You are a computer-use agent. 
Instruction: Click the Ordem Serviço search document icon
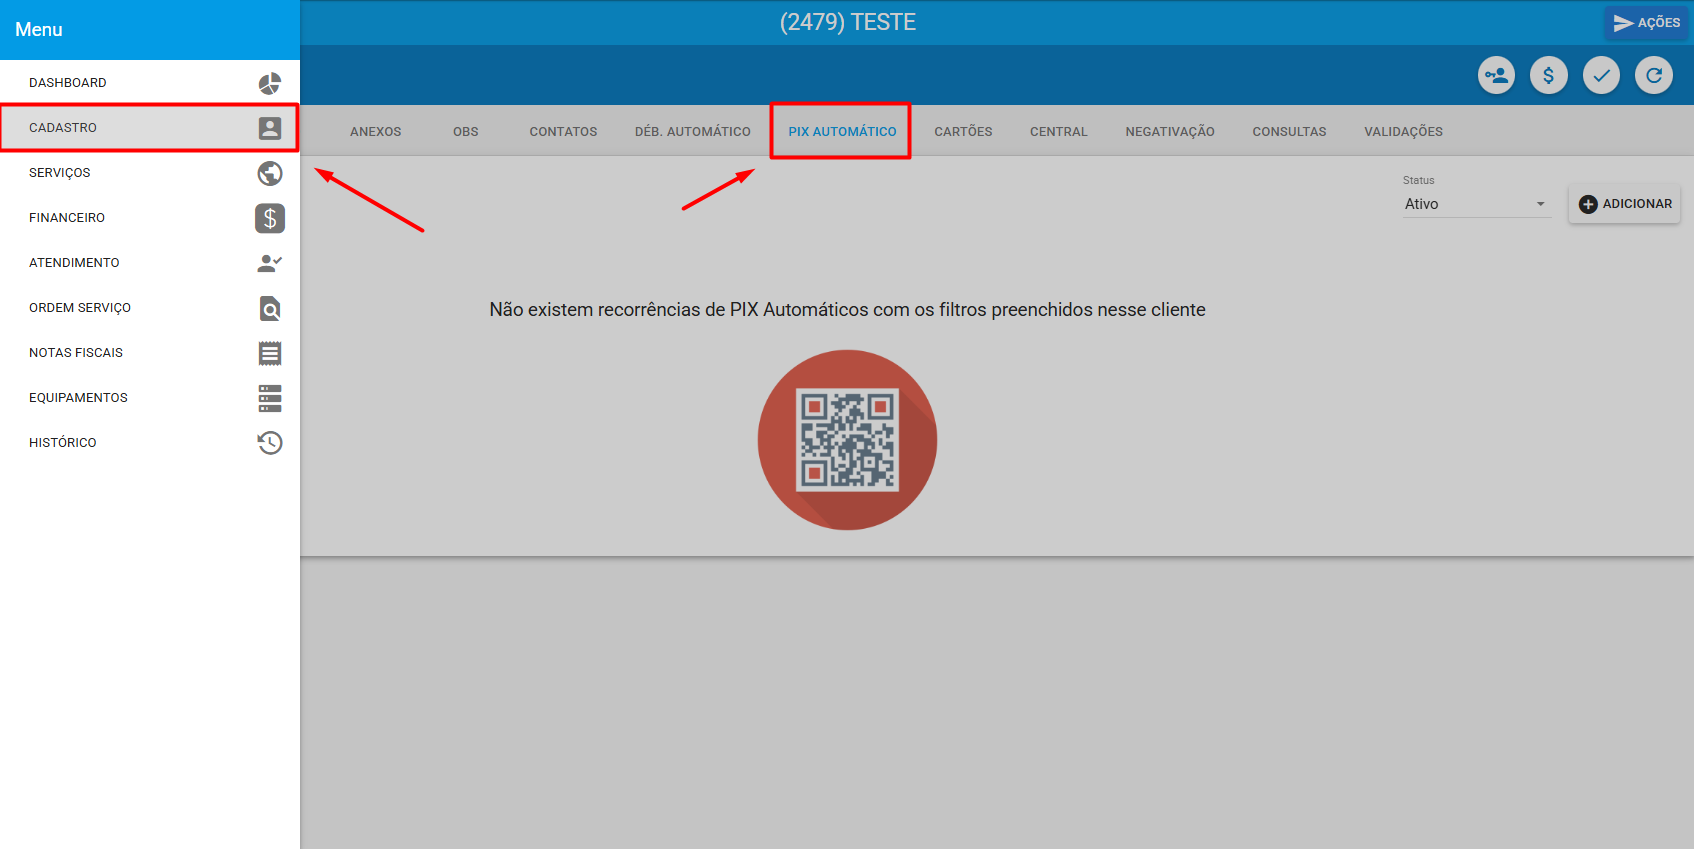270,308
